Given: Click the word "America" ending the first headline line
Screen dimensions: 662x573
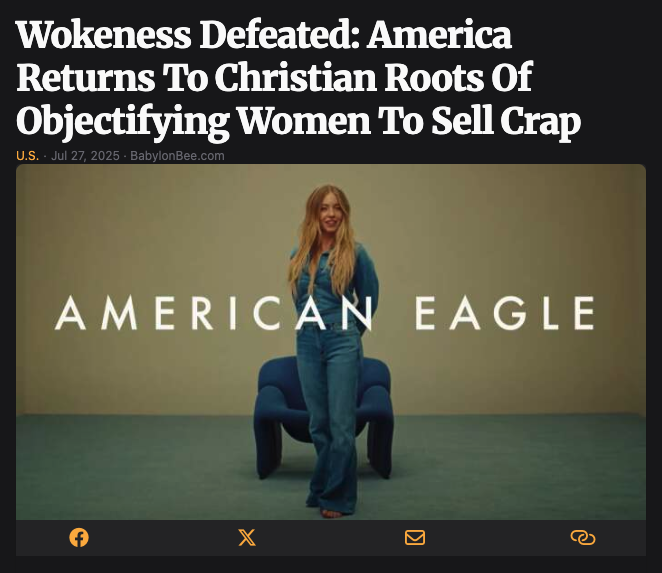Looking at the screenshot, I should (x=440, y=35).
